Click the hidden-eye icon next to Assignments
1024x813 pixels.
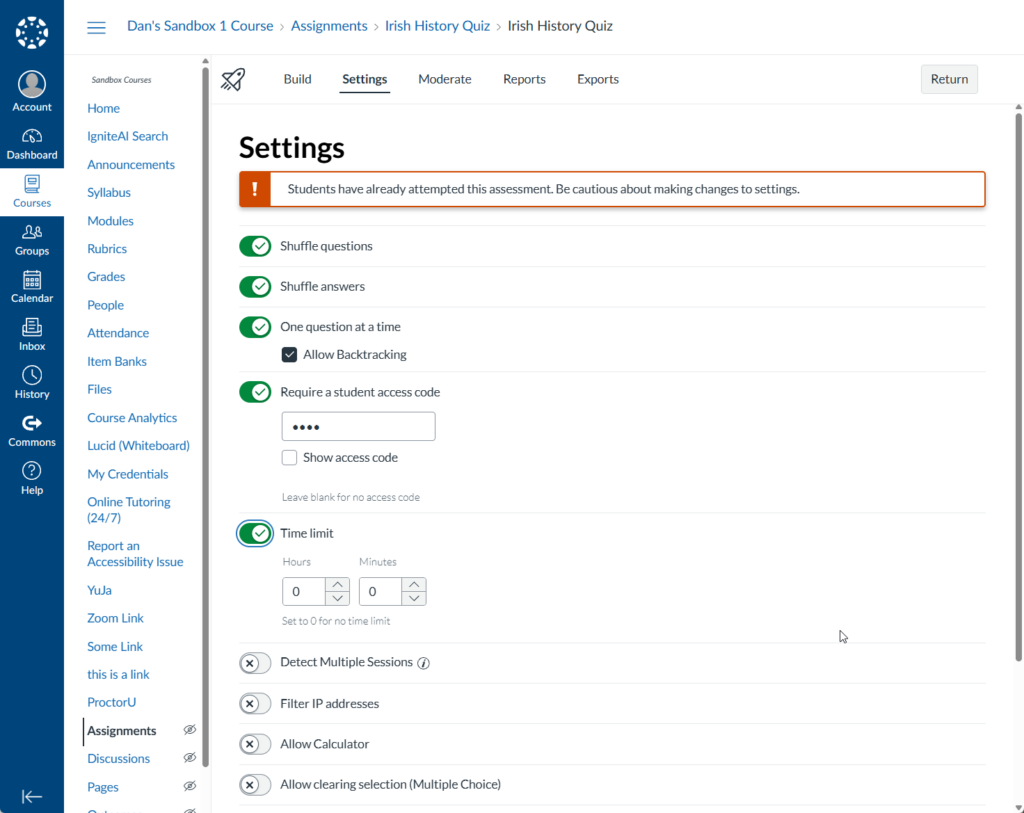pyautogui.click(x=189, y=730)
